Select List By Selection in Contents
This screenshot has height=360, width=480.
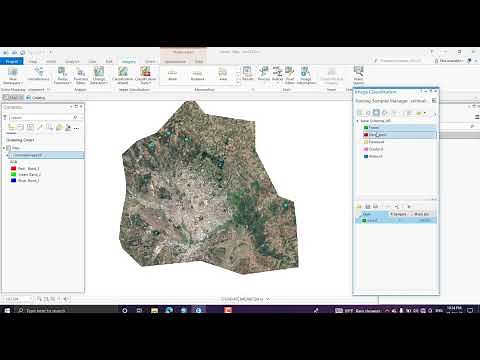(30, 127)
